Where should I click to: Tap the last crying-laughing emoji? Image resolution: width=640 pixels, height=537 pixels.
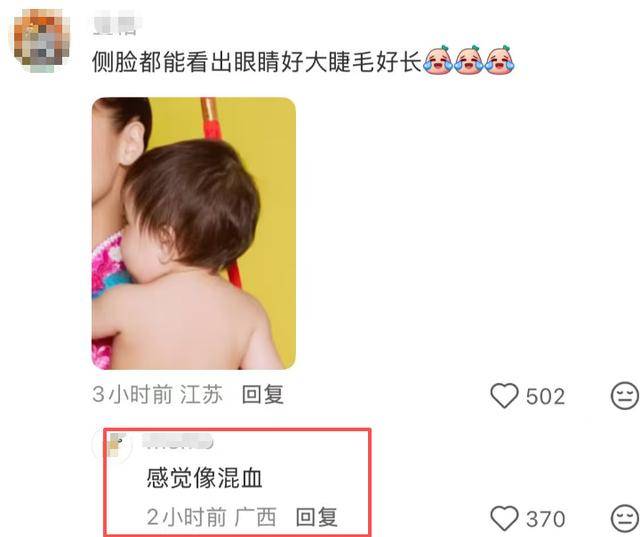(x=500, y=60)
